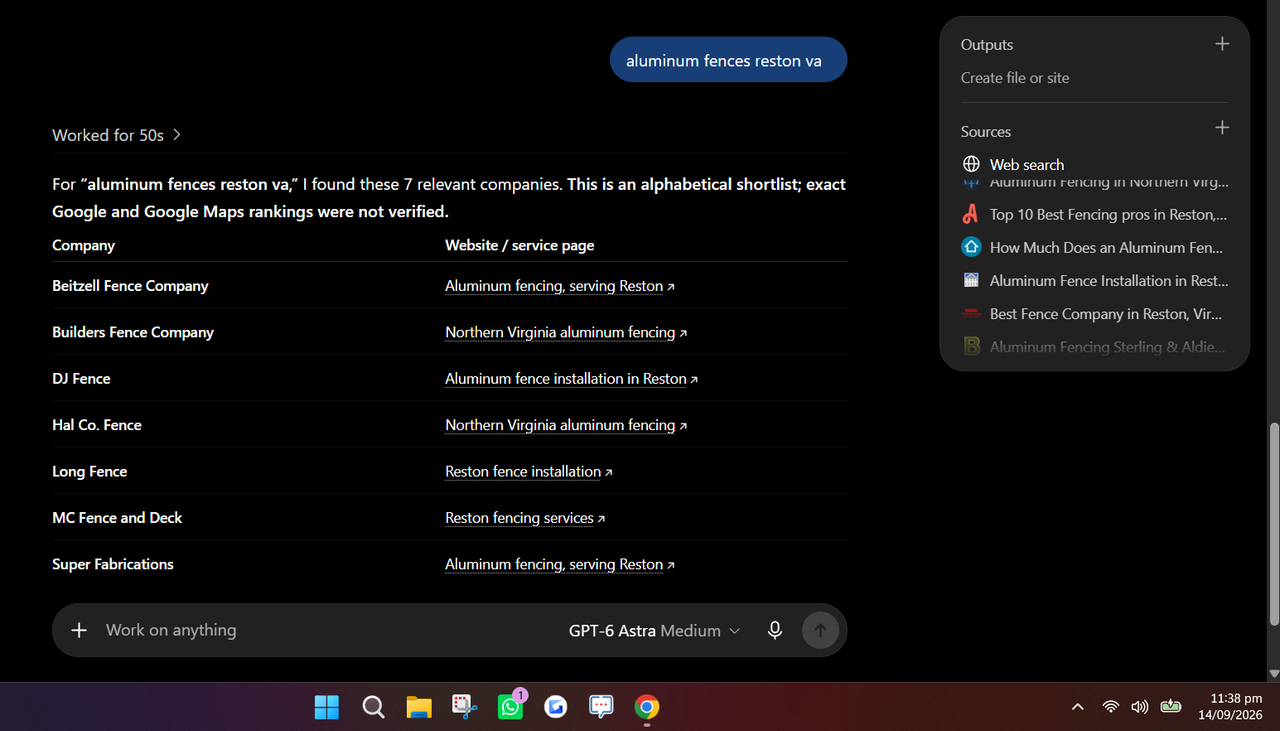
Task: Open the GPT-6 Astra Medium model dropdown
Action: [x=655, y=631]
